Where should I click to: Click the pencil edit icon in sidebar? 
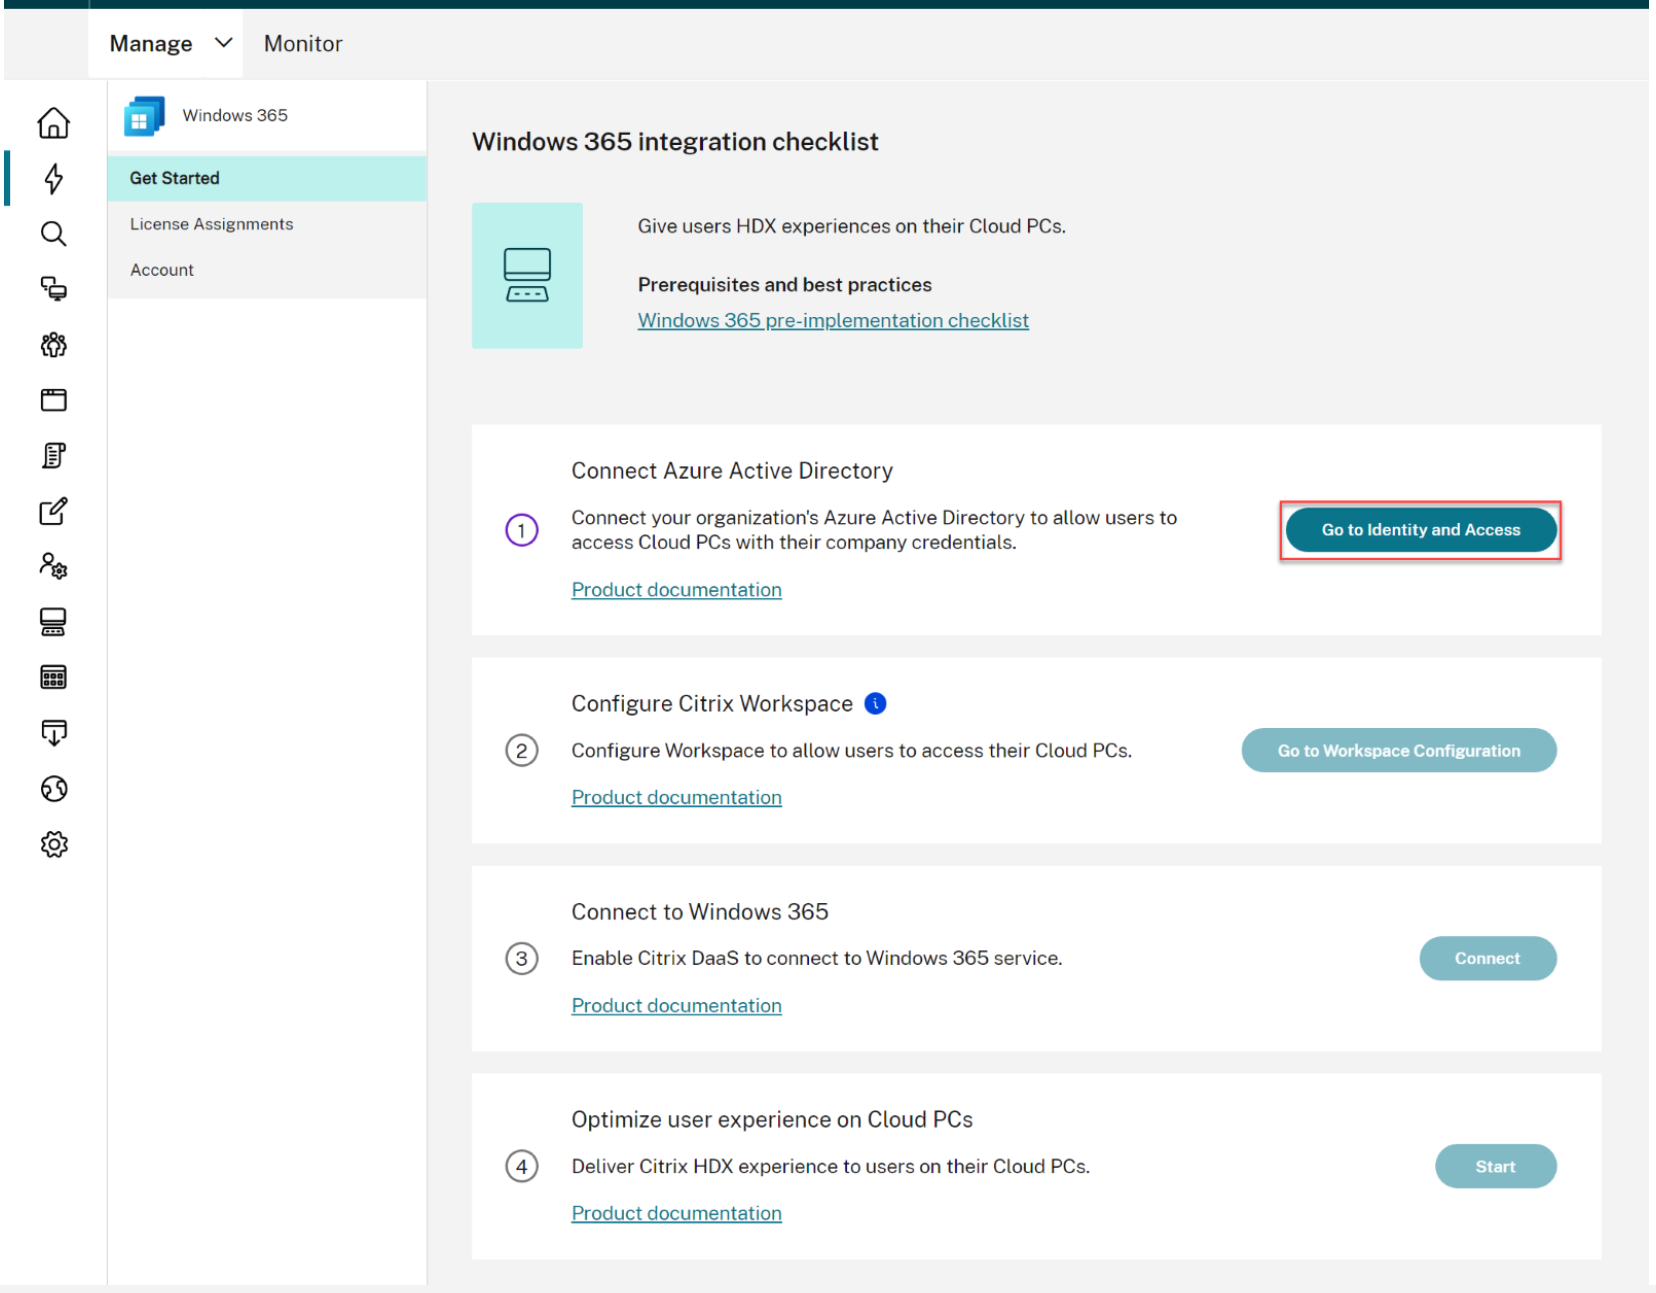(x=54, y=511)
